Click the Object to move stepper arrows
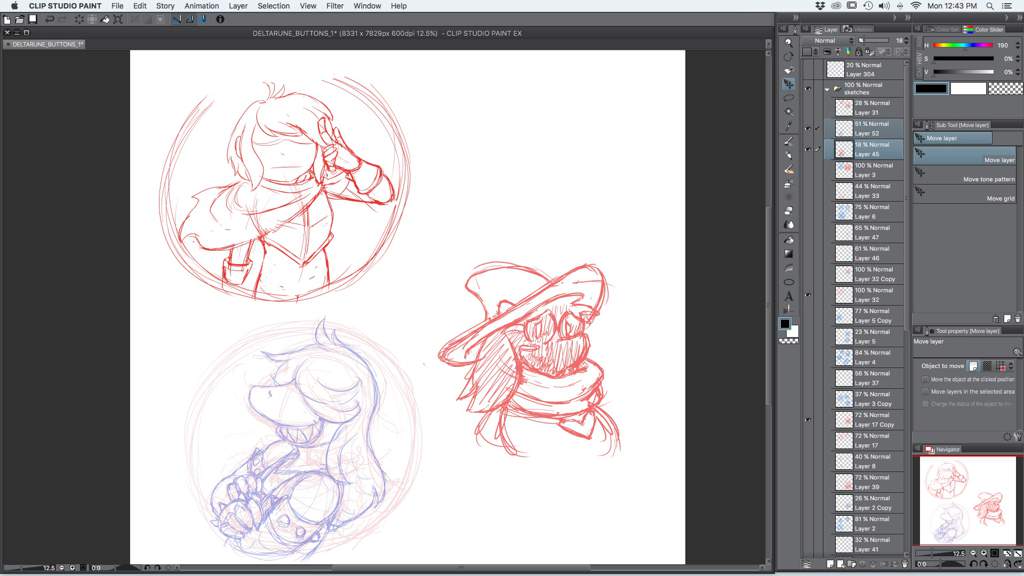Screen dimensions: 1024x576 click(x=1012, y=366)
